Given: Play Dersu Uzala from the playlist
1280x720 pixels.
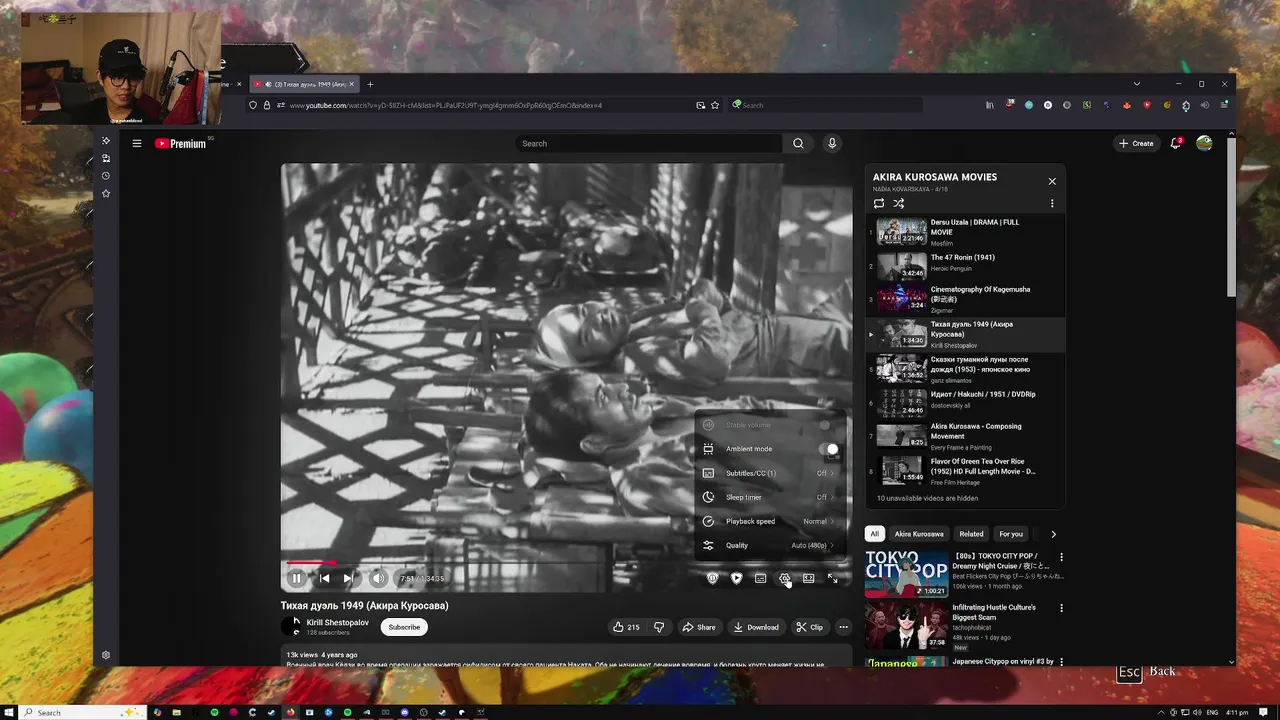Looking at the screenshot, I should [965, 232].
